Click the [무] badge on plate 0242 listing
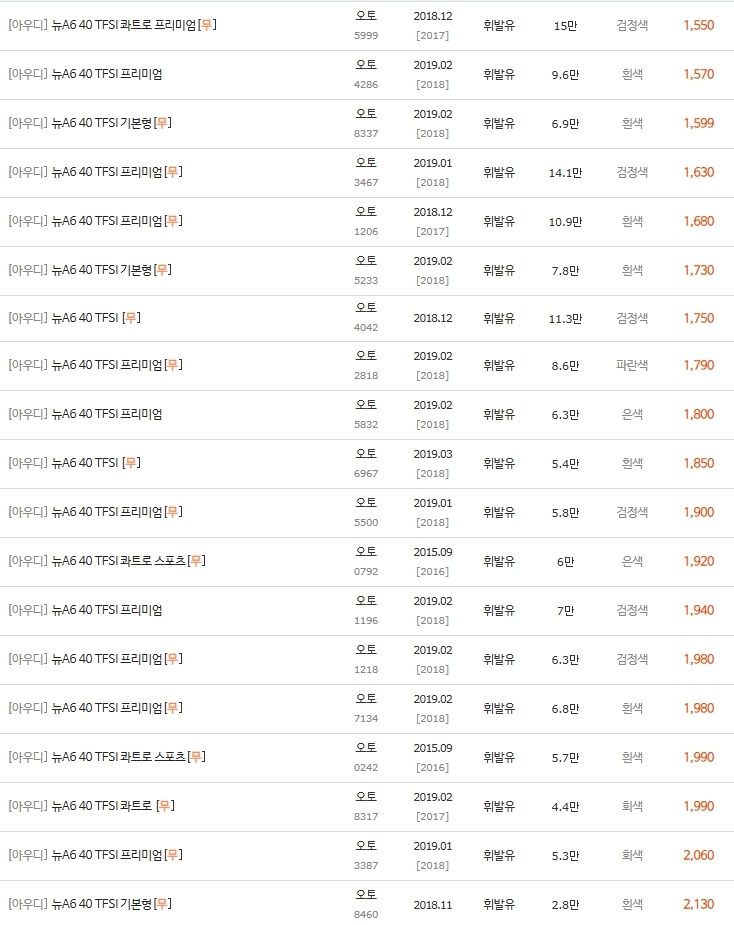This screenshot has height=925, width=734. click(196, 756)
